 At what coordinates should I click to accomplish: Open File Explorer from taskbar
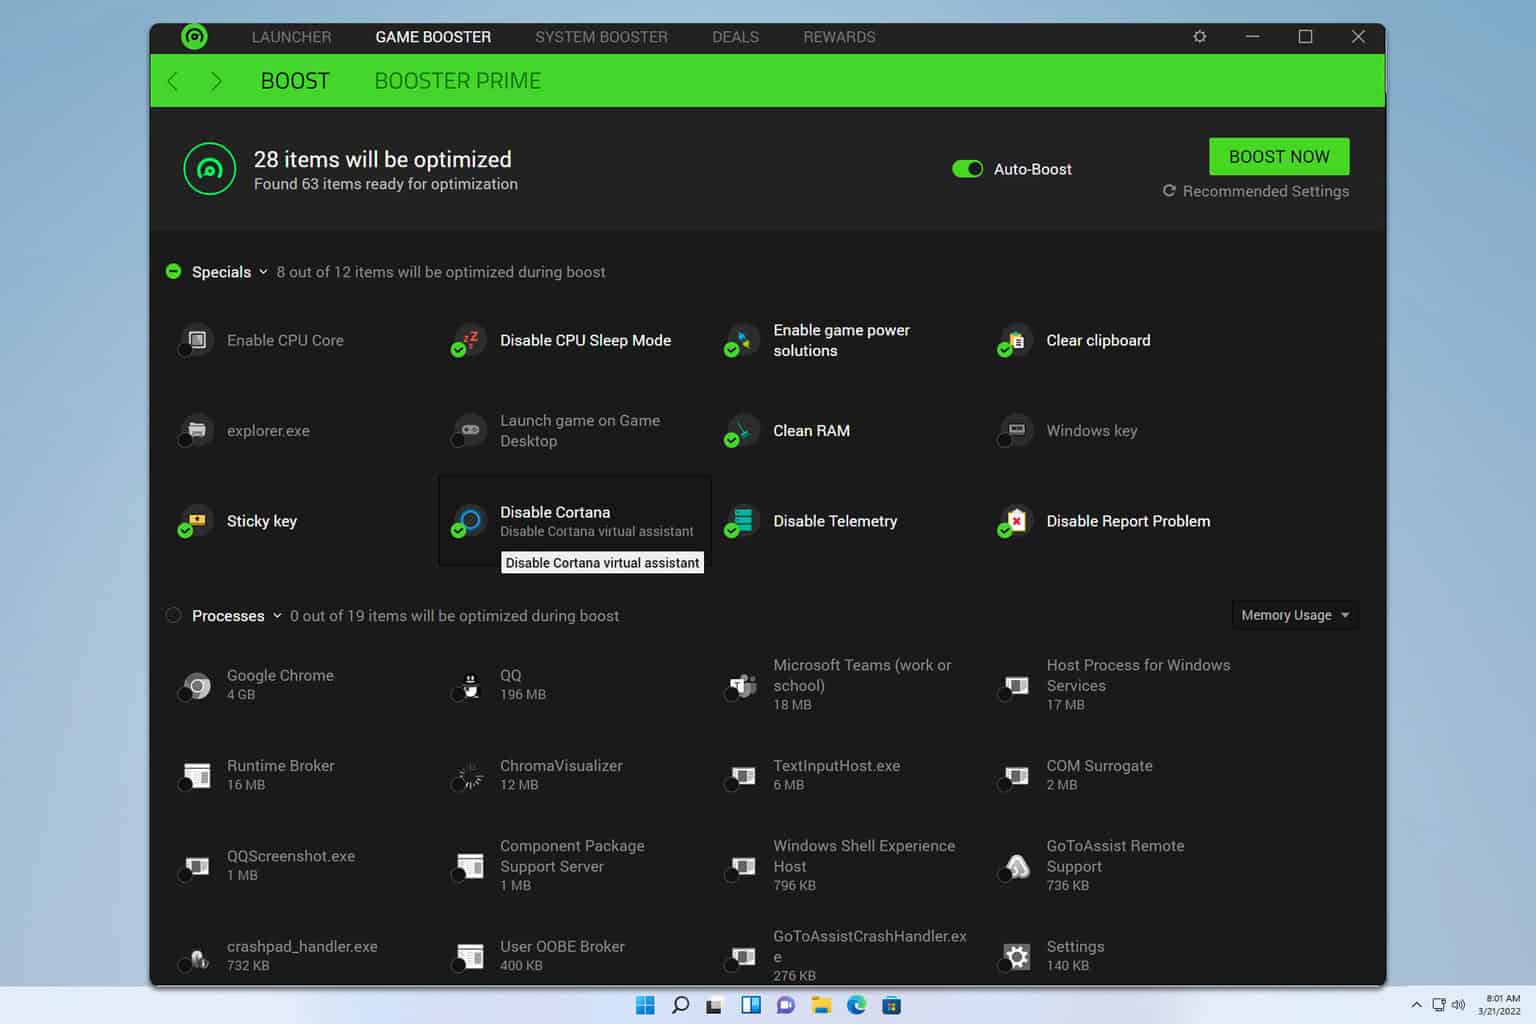coord(821,1005)
